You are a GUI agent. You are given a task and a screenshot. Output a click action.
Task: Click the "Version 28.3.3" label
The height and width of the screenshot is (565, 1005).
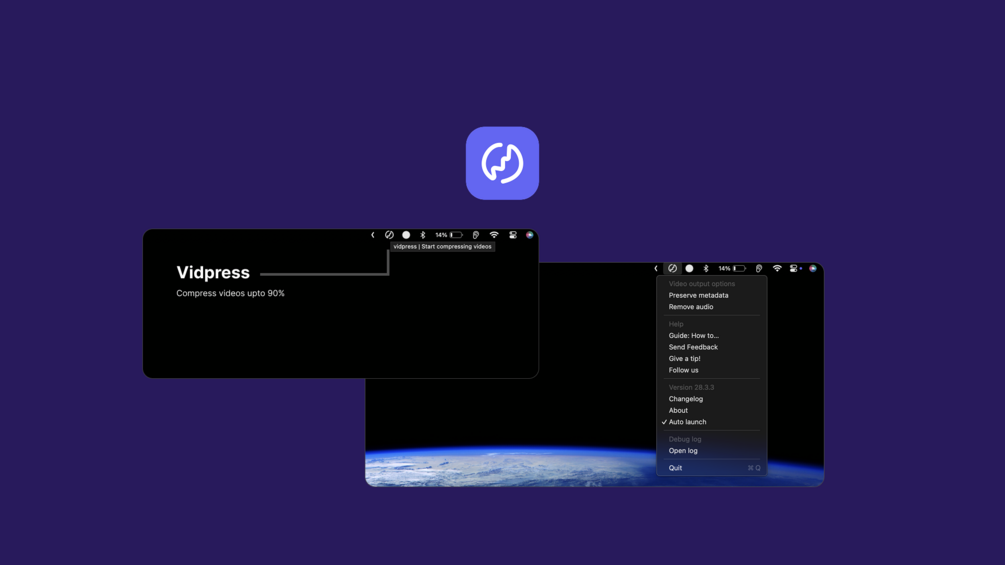691,388
